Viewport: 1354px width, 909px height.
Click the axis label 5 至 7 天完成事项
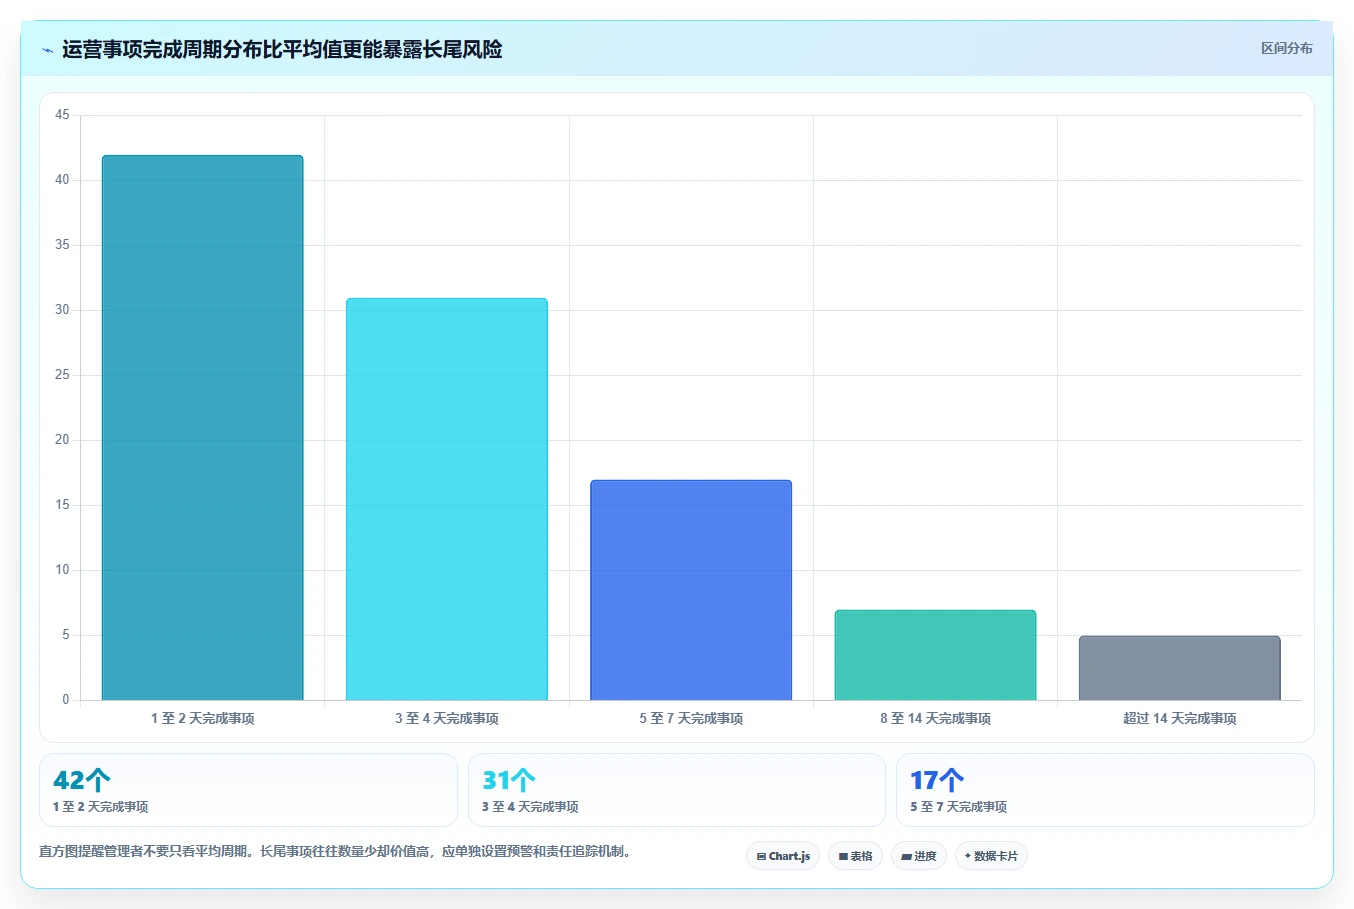click(x=691, y=718)
